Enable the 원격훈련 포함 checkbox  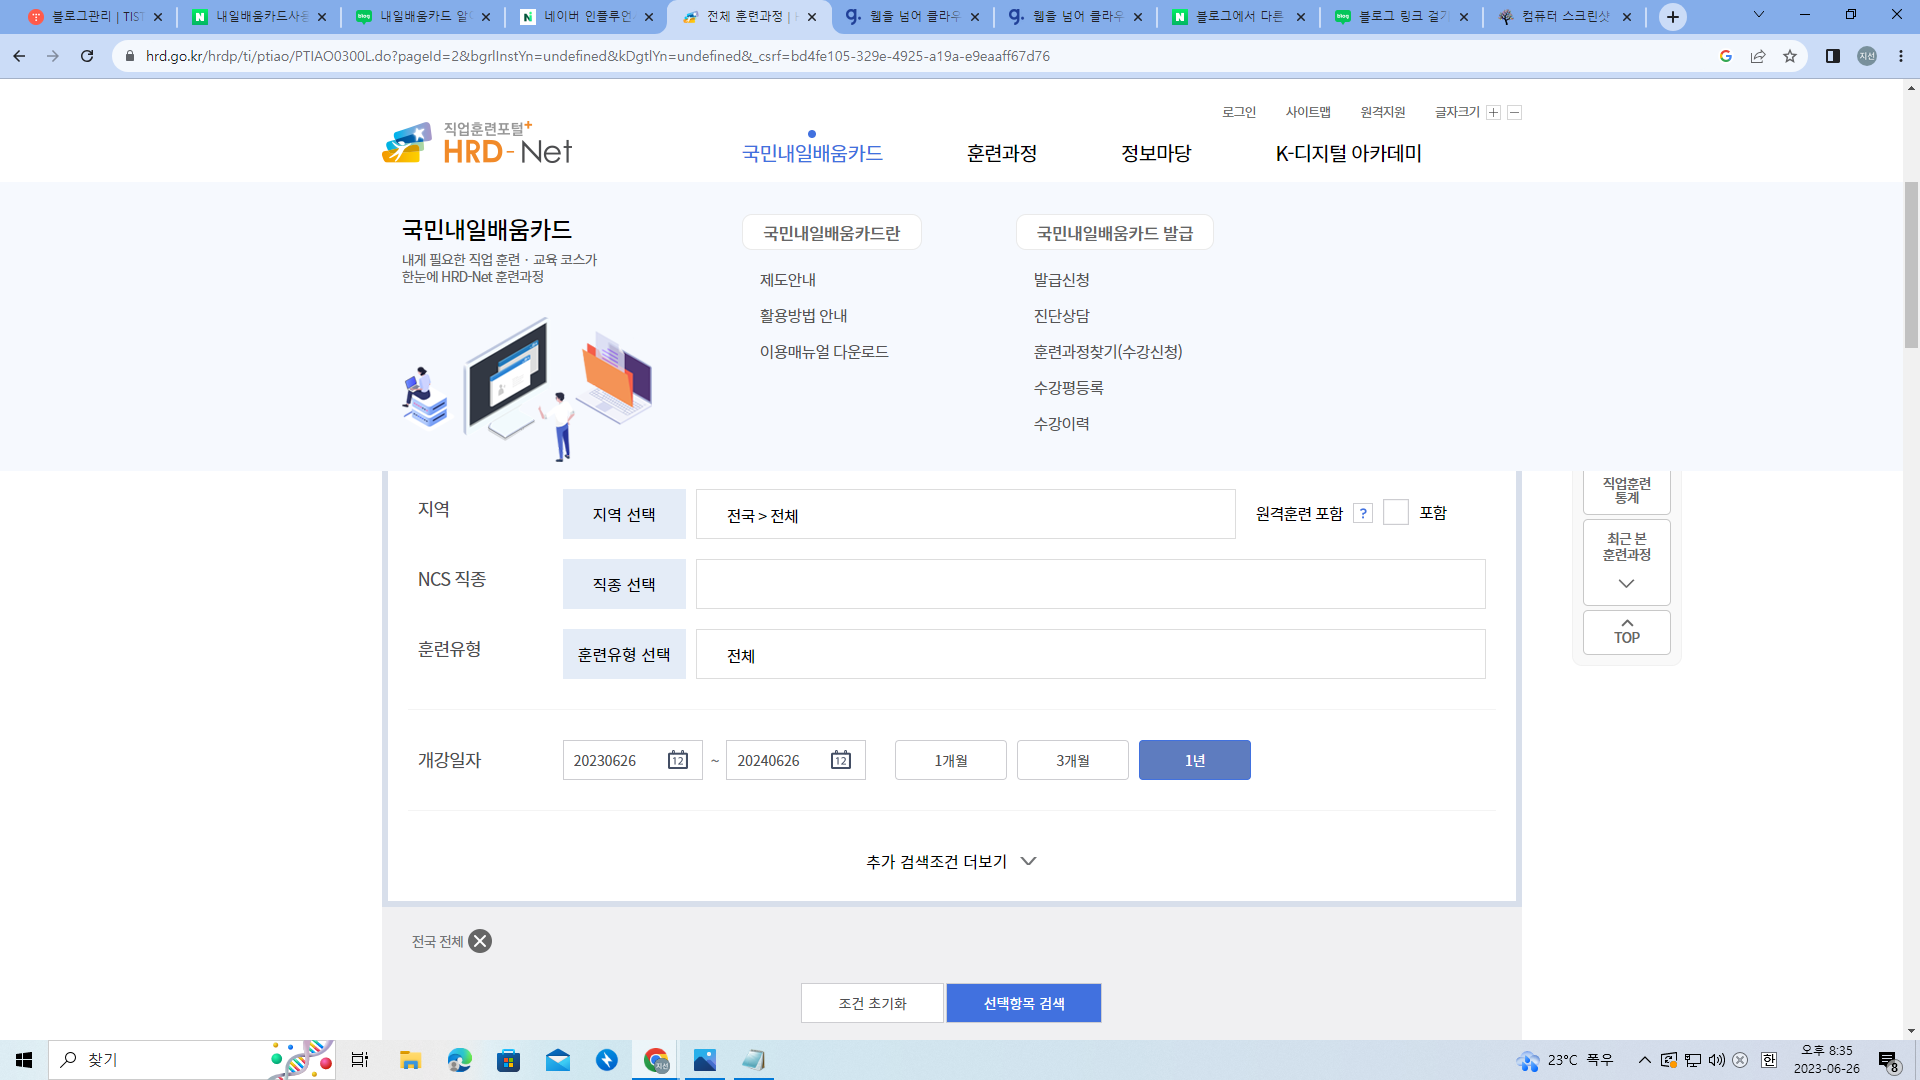(x=1395, y=513)
